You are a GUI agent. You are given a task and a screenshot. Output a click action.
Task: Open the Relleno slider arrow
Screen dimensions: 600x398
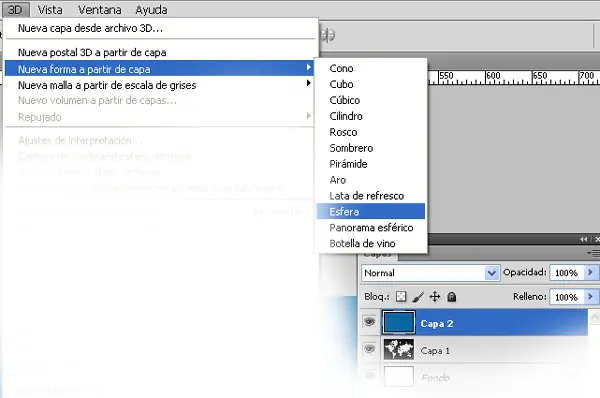pyautogui.click(x=590, y=297)
